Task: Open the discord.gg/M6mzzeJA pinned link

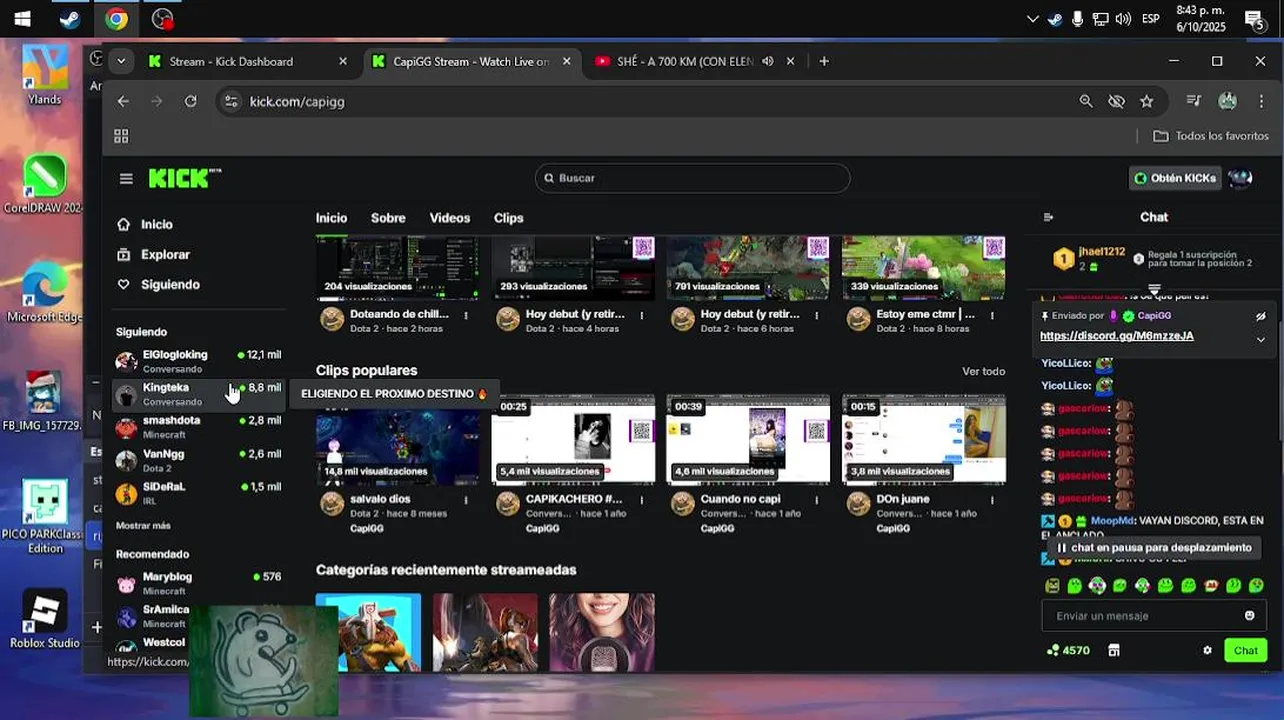Action: 1116,336
